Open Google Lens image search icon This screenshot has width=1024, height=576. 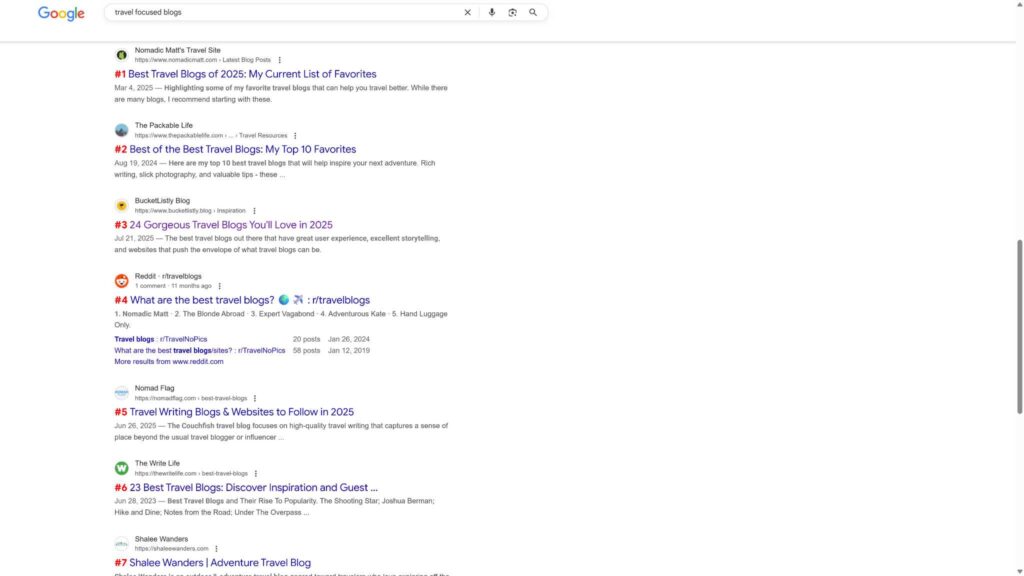click(513, 12)
